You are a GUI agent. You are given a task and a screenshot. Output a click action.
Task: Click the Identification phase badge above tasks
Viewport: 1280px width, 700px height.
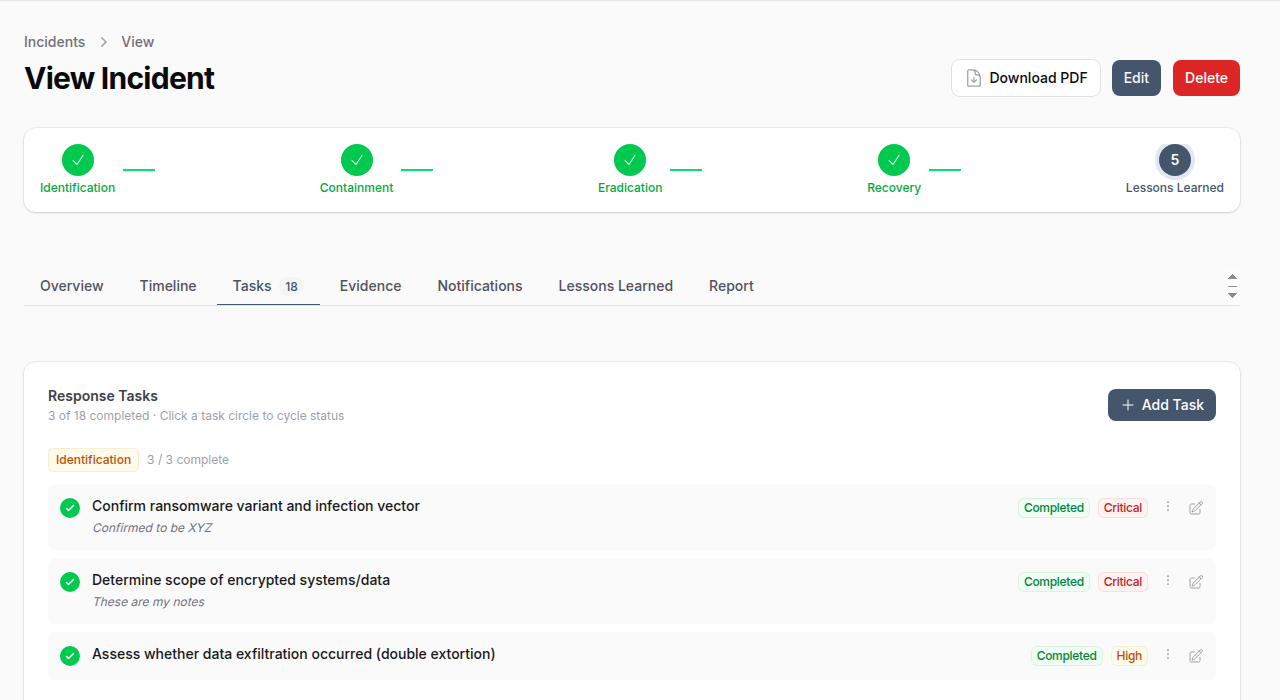93,459
